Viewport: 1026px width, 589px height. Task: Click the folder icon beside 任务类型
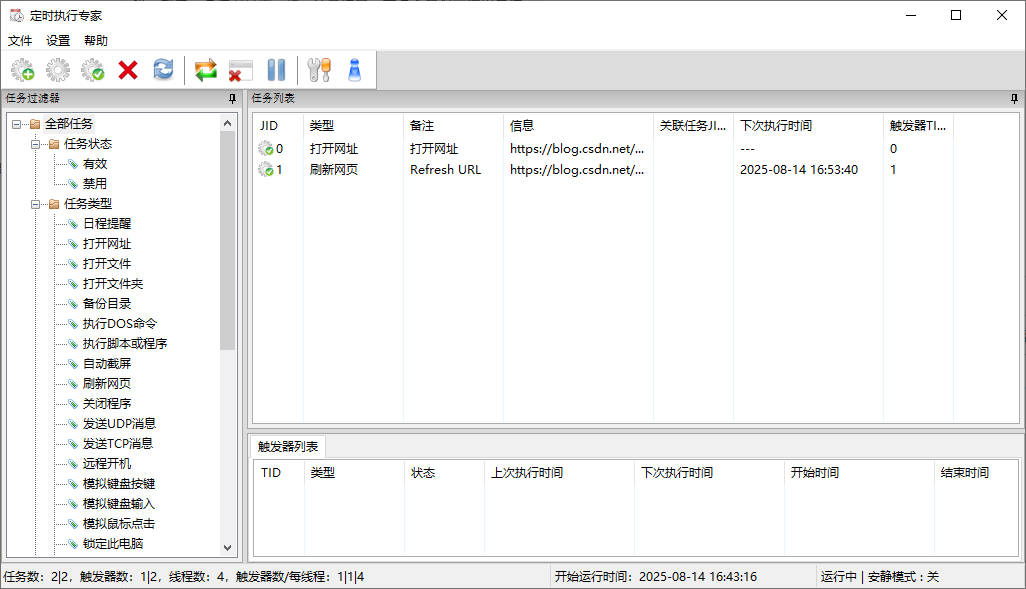pos(54,204)
